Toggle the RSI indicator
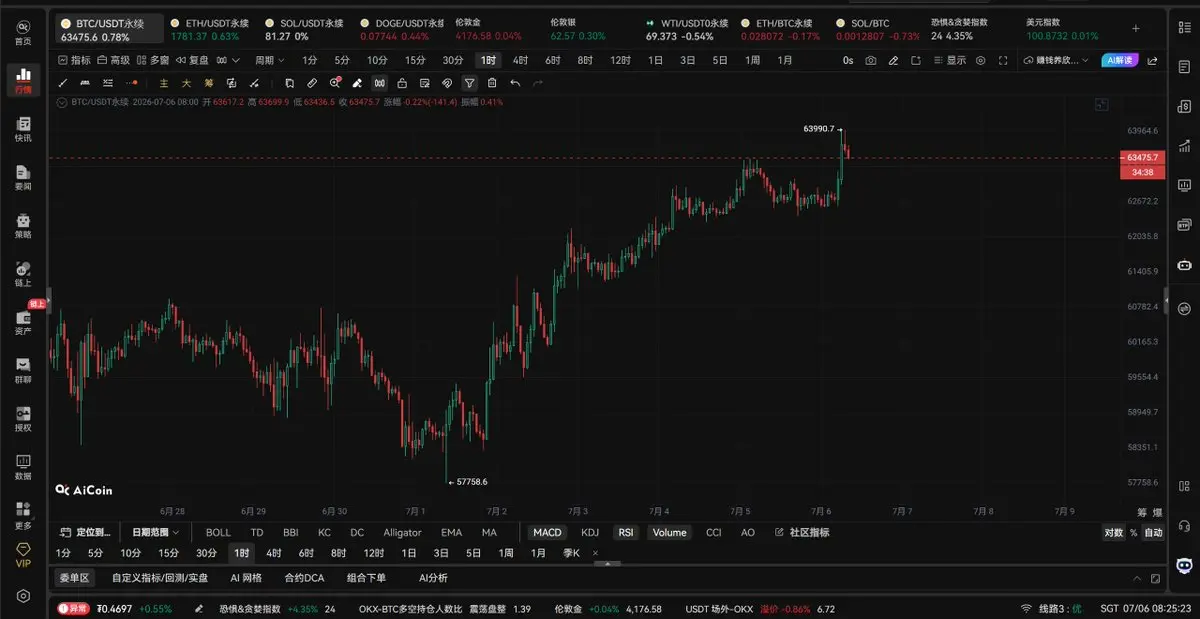The image size is (1200, 619). click(x=626, y=533)
